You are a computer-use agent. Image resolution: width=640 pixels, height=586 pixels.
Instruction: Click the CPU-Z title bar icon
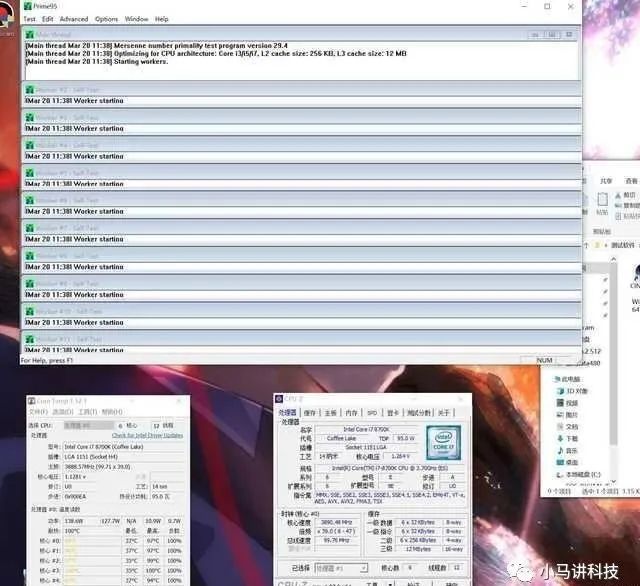[279, 399]
